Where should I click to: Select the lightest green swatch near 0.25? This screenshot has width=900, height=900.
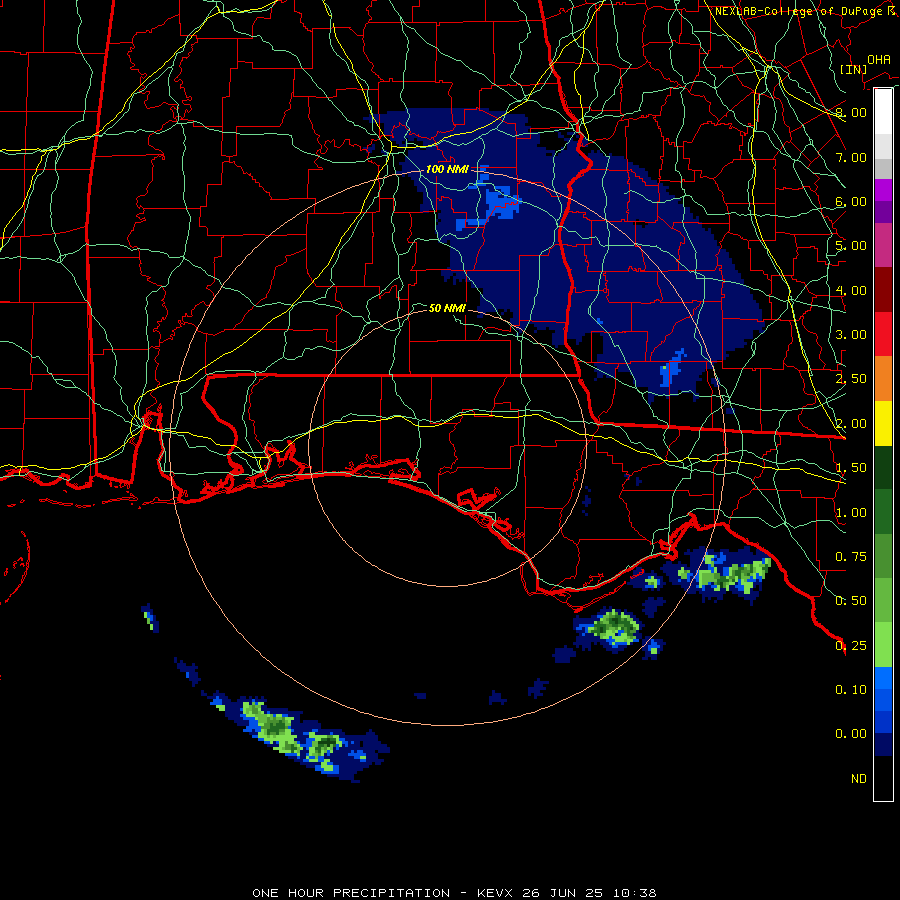pyautogui.click(x=883, y=645)
